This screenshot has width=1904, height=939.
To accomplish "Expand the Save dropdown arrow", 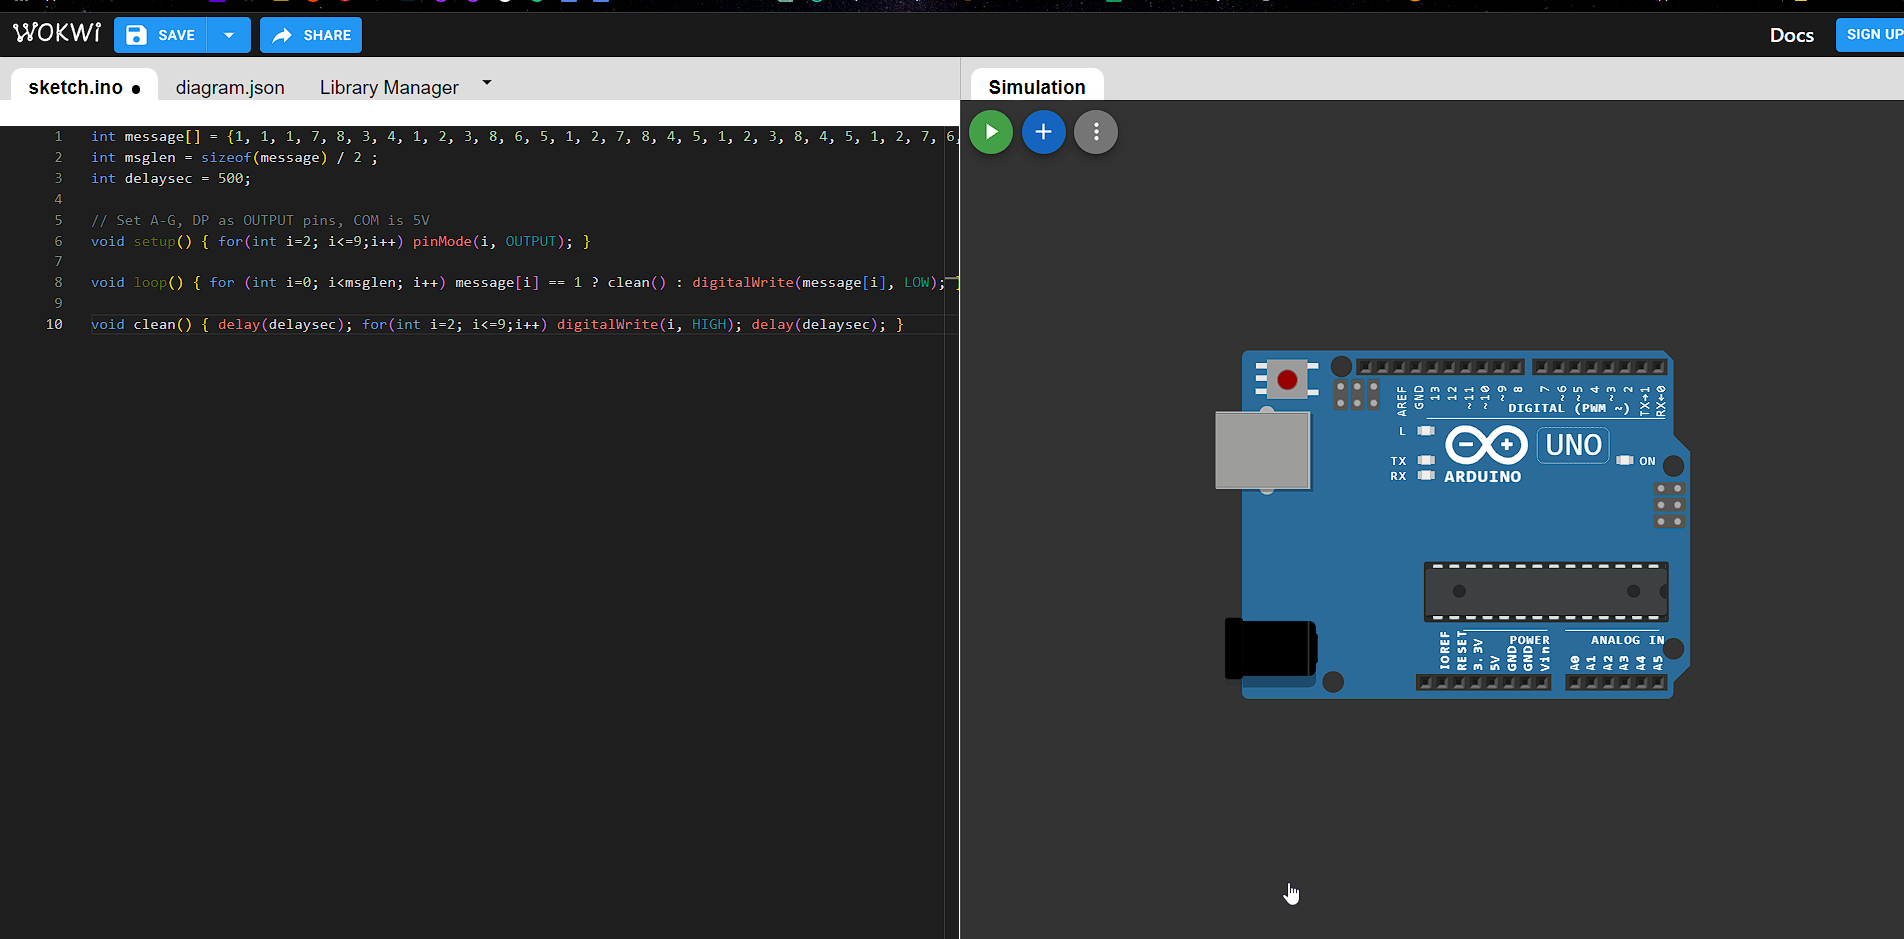I will coord(229,35).
